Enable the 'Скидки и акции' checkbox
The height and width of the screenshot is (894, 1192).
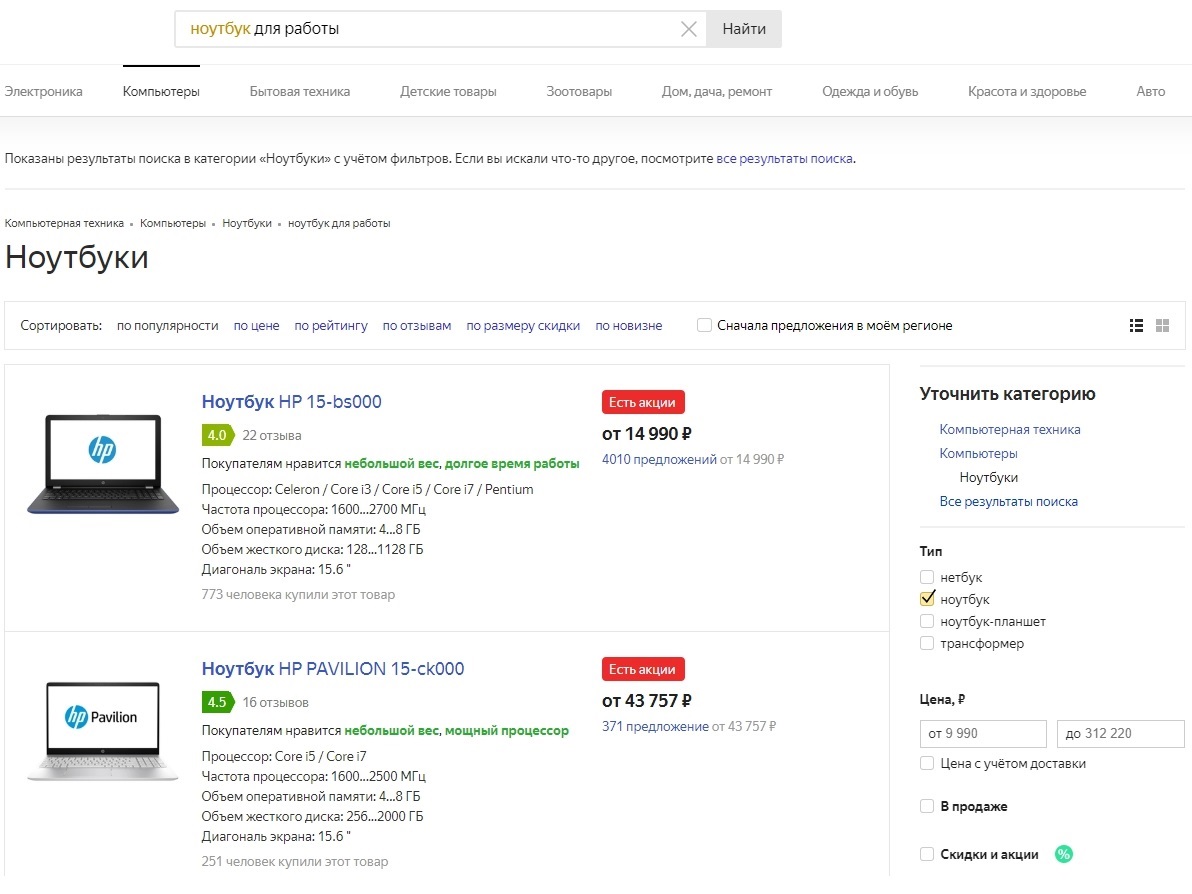tap(927, 854)
